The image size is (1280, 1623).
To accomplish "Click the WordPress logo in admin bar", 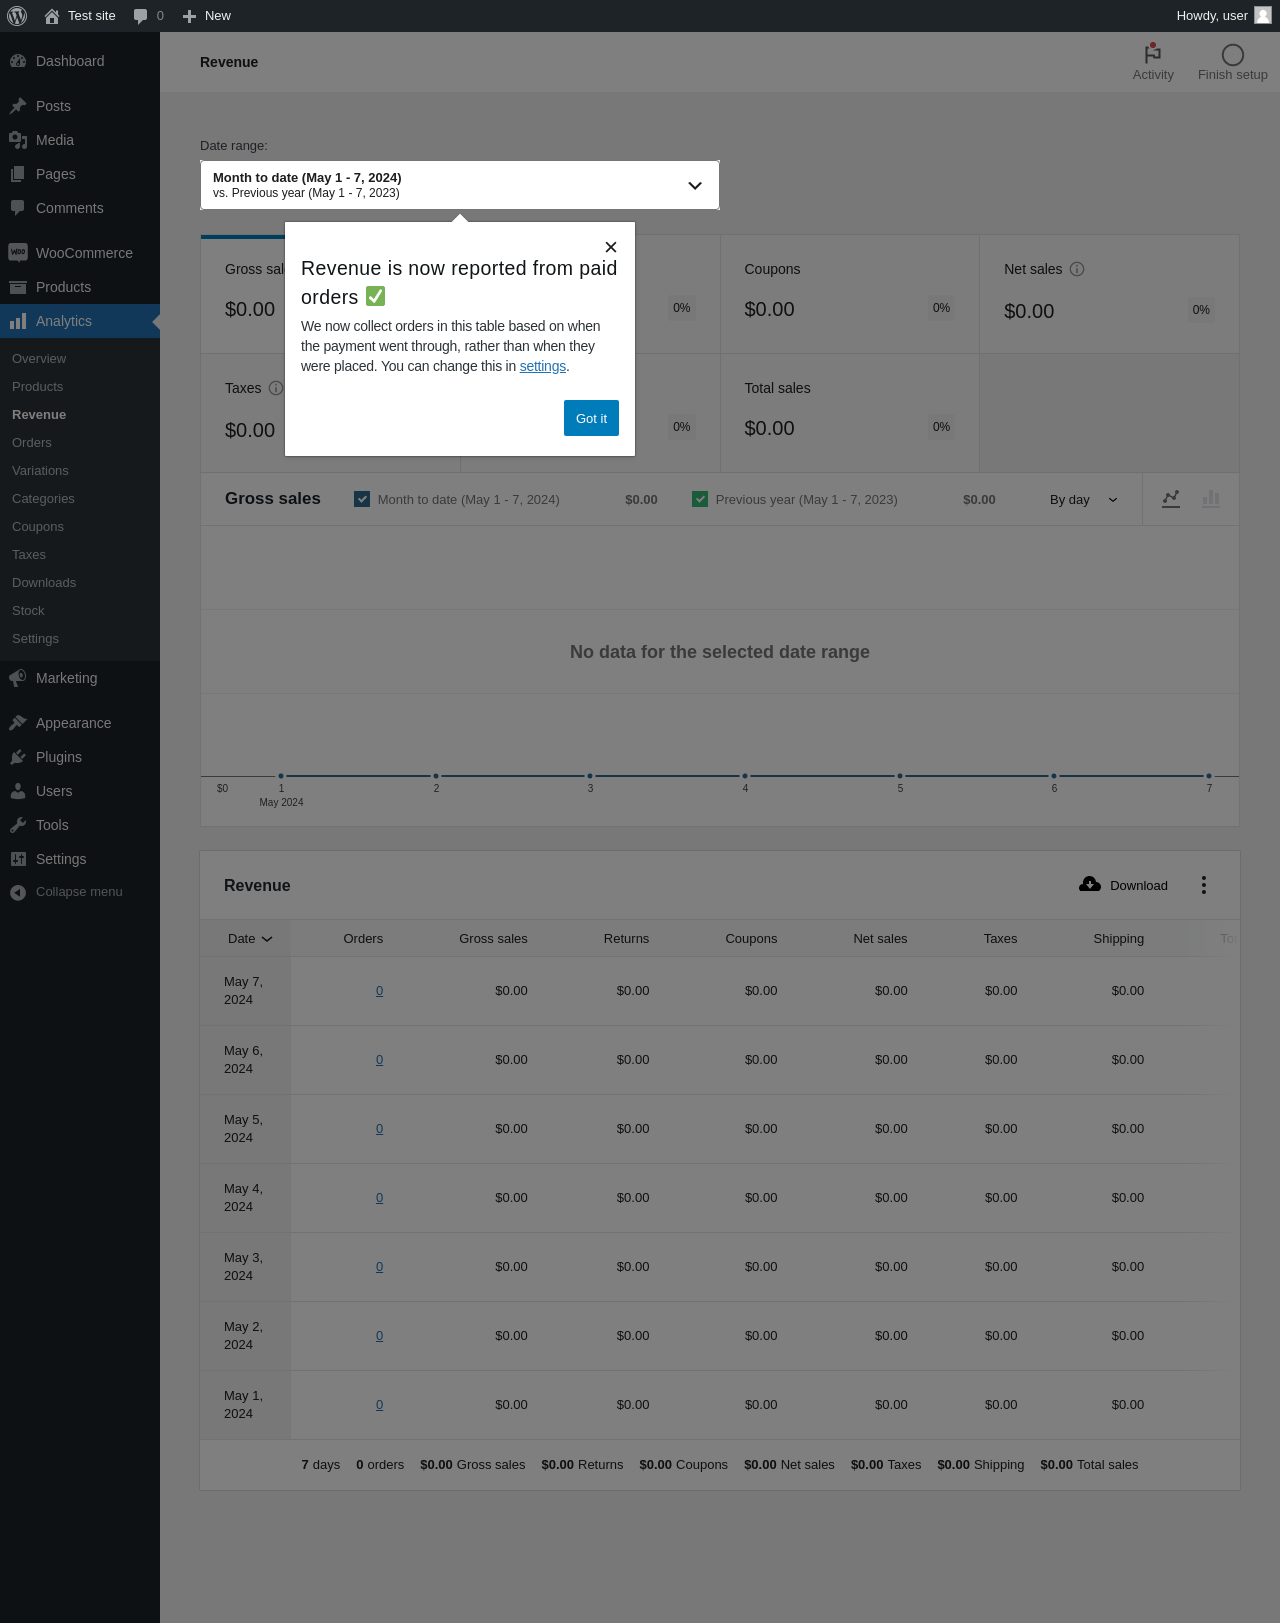I will [17, 16].
